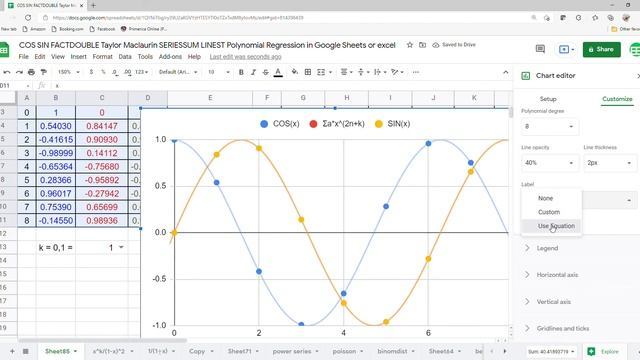Screen dimensions: 640x360
Task: Toggle bold formatting
Action: [x=241, y=72]
